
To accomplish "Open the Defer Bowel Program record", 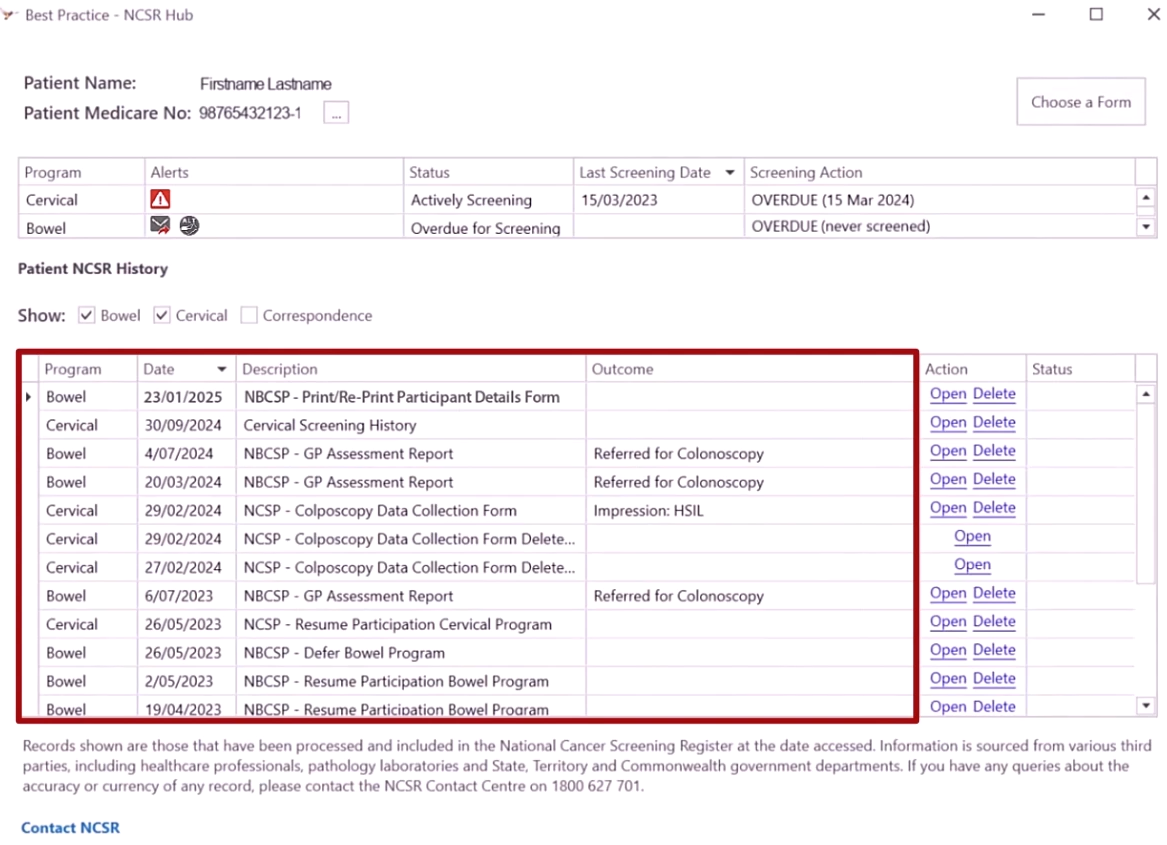I will pos(948,649).
